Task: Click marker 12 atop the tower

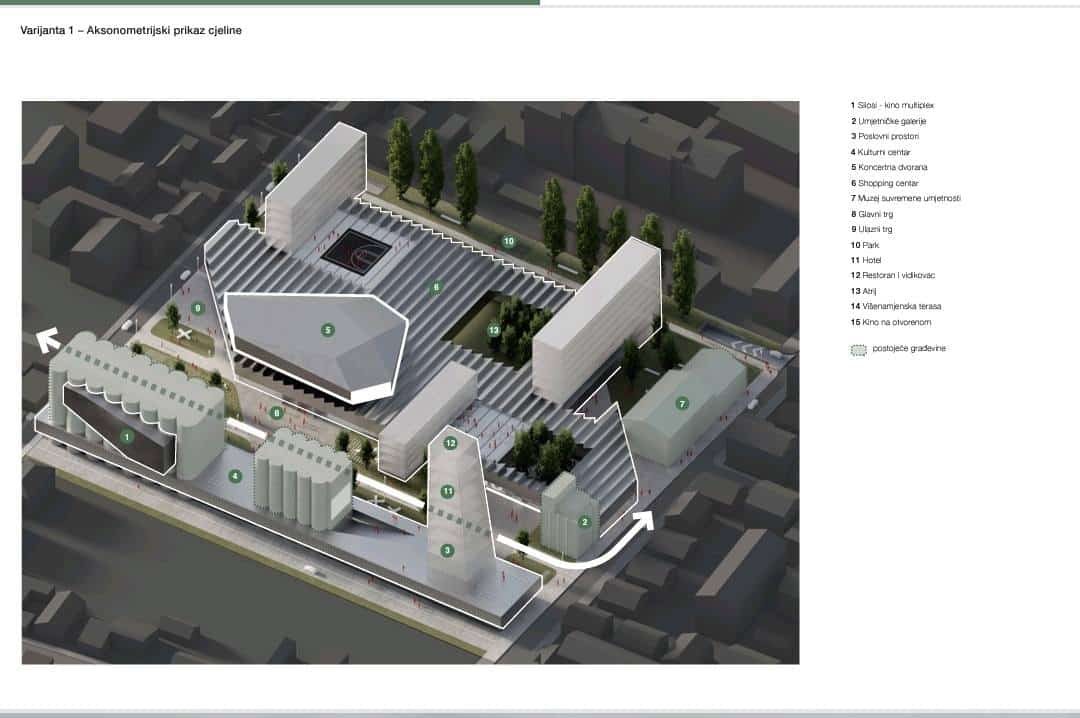Action: click(x=450, y=443)
